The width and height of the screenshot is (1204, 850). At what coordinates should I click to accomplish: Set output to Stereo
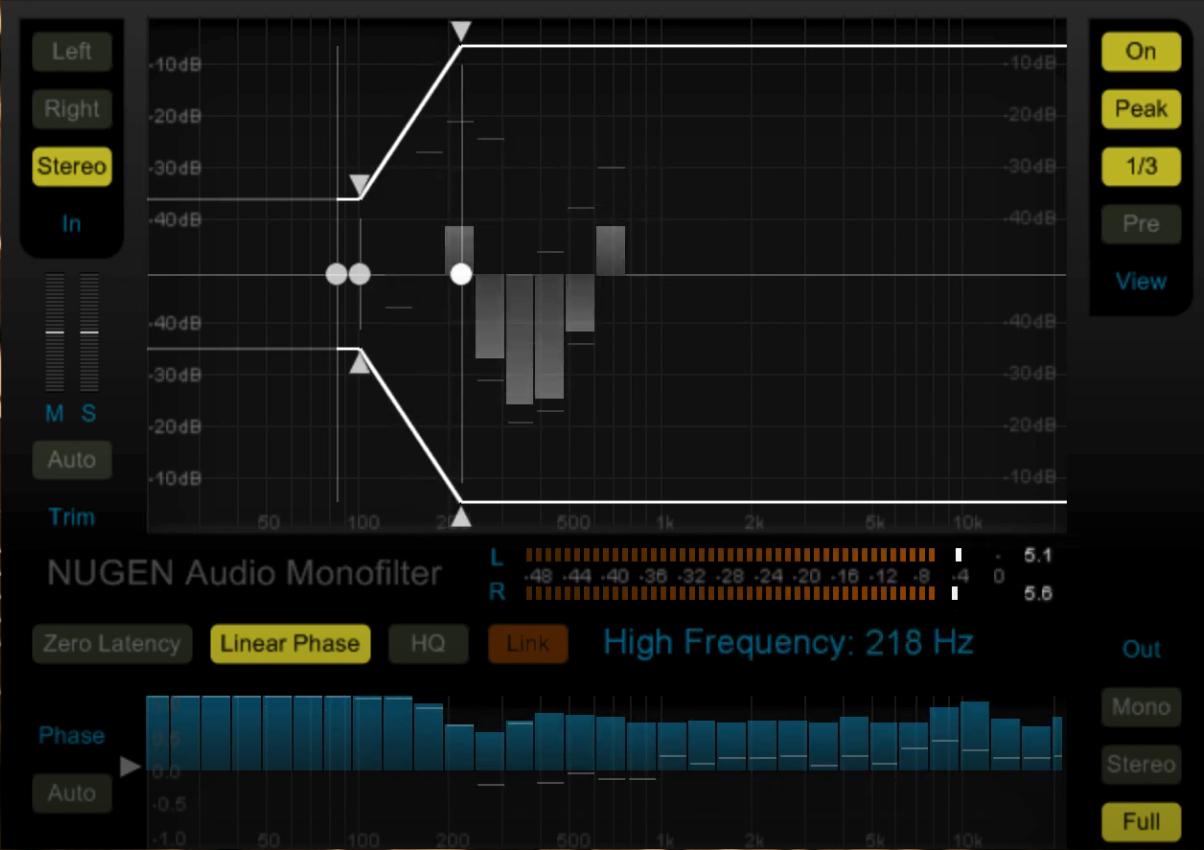(x=1141, y=765)
